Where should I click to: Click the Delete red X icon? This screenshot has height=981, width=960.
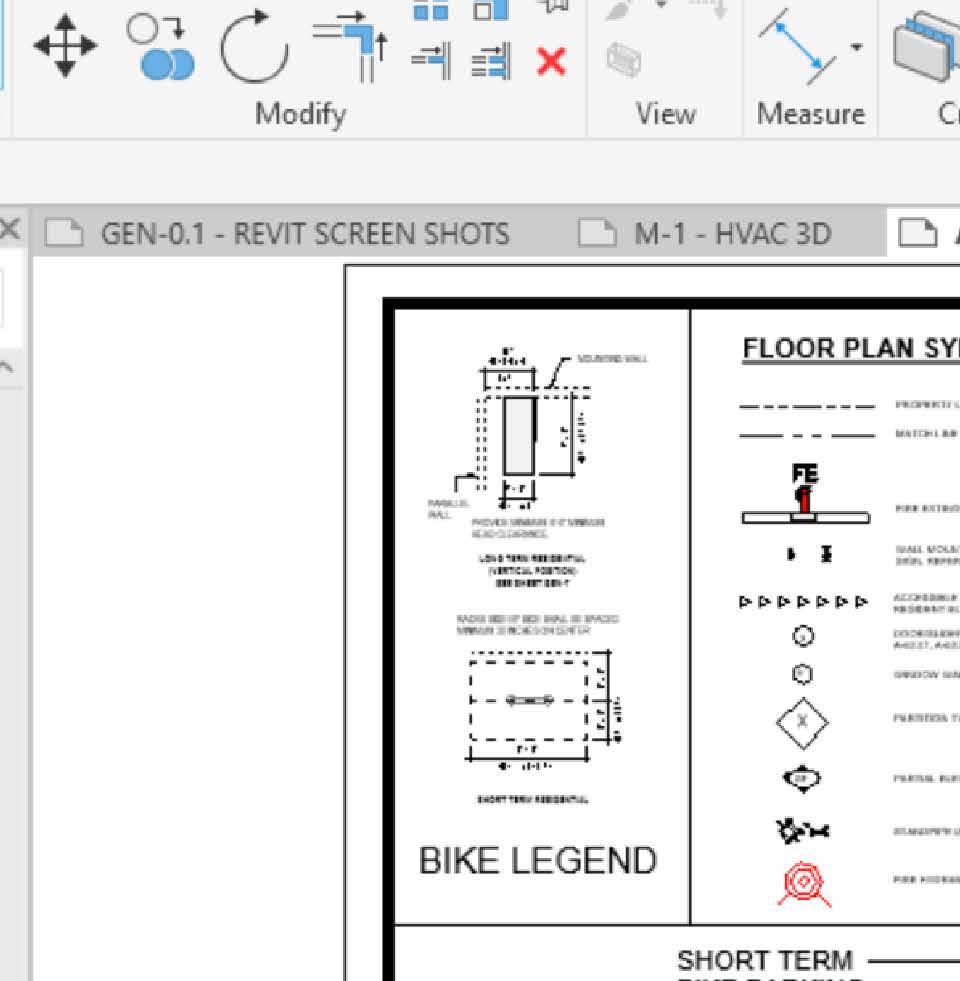(551, 62)
